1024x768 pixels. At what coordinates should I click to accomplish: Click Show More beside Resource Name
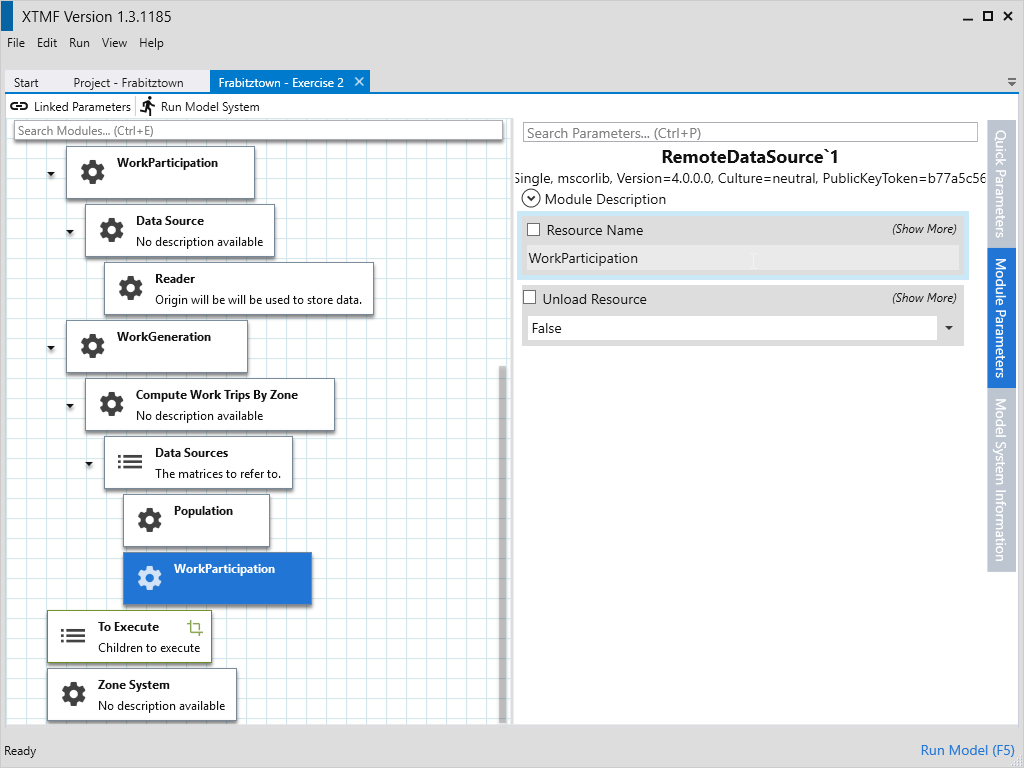[x=923, y=229]
